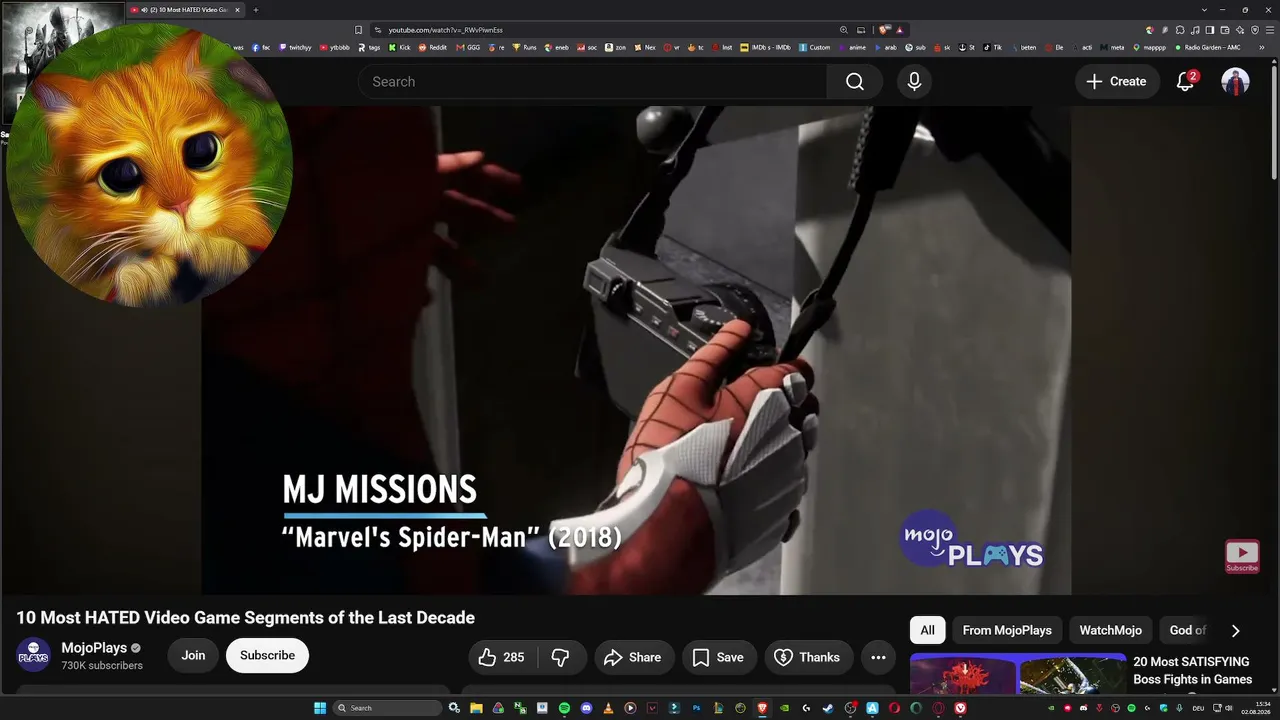
Task: Open Steam from the taskbar
Action: coord(828,708)
